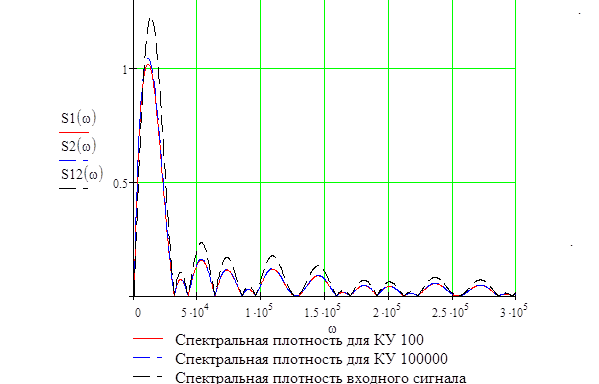Click the 2·10^5 x-axis tick label
Image resolution: width=599 pixels, height=384 pixels.
pos(387,311)
